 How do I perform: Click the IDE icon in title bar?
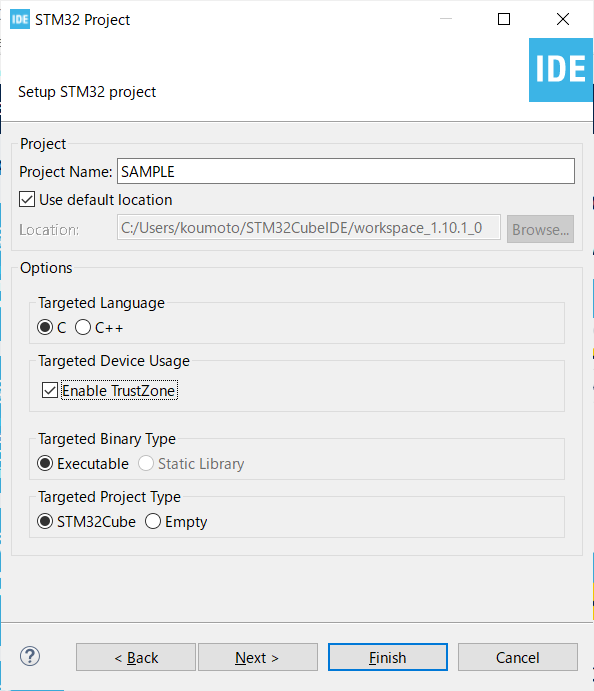click(x=20, y=19)
